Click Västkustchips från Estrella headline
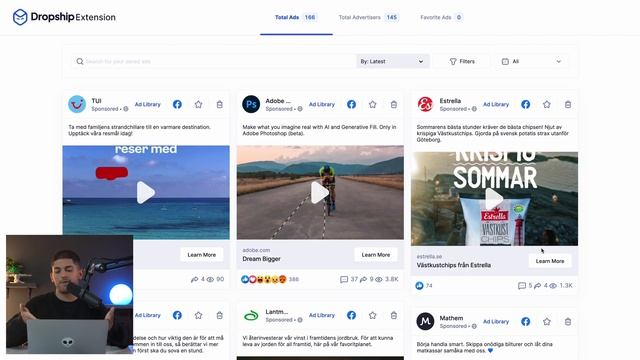This screenshot has height=360, width=640. click(453, 265)
